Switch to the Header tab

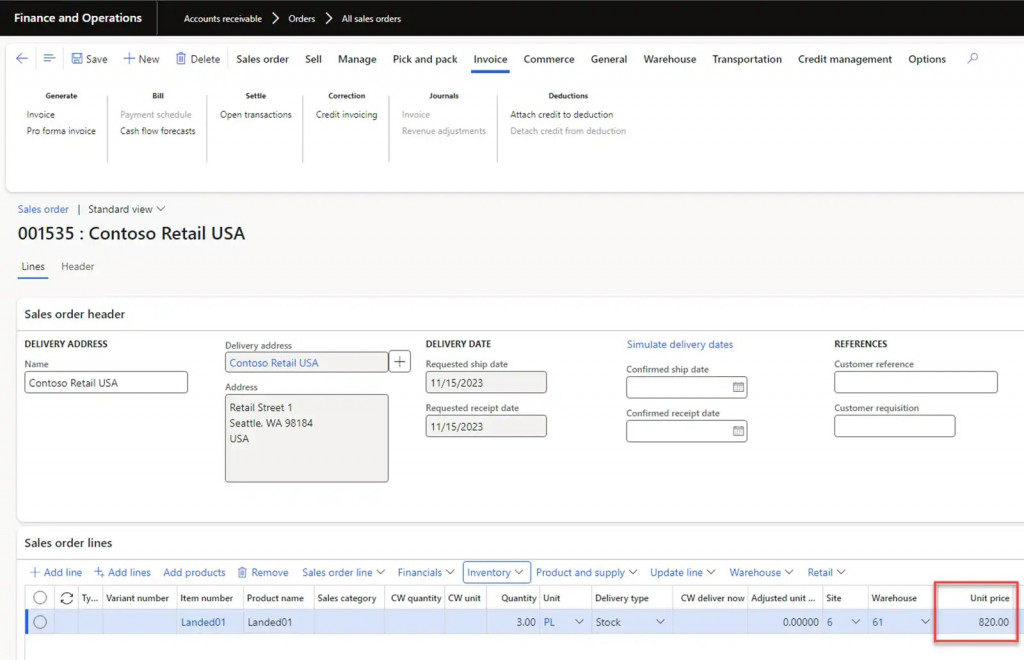(x=78, y=267)
